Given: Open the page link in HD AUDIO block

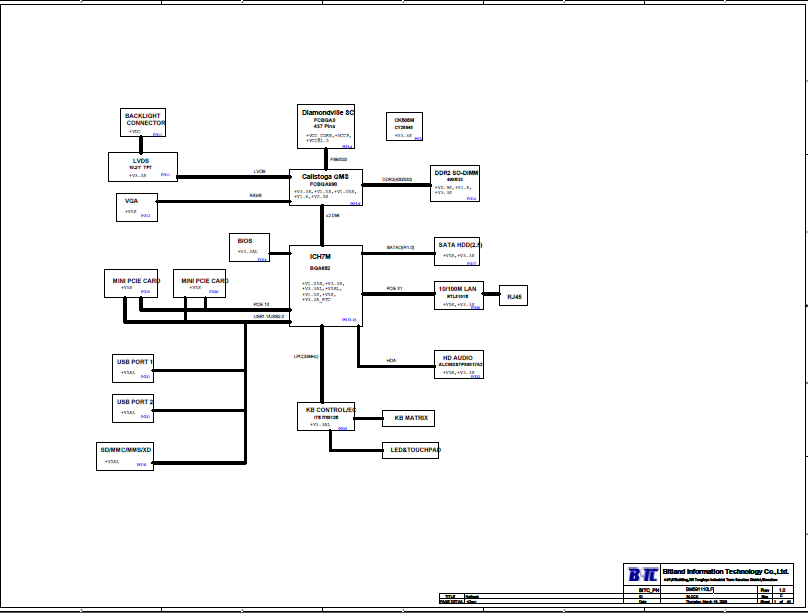Looking at the screenshot, I should click(476, 377).
